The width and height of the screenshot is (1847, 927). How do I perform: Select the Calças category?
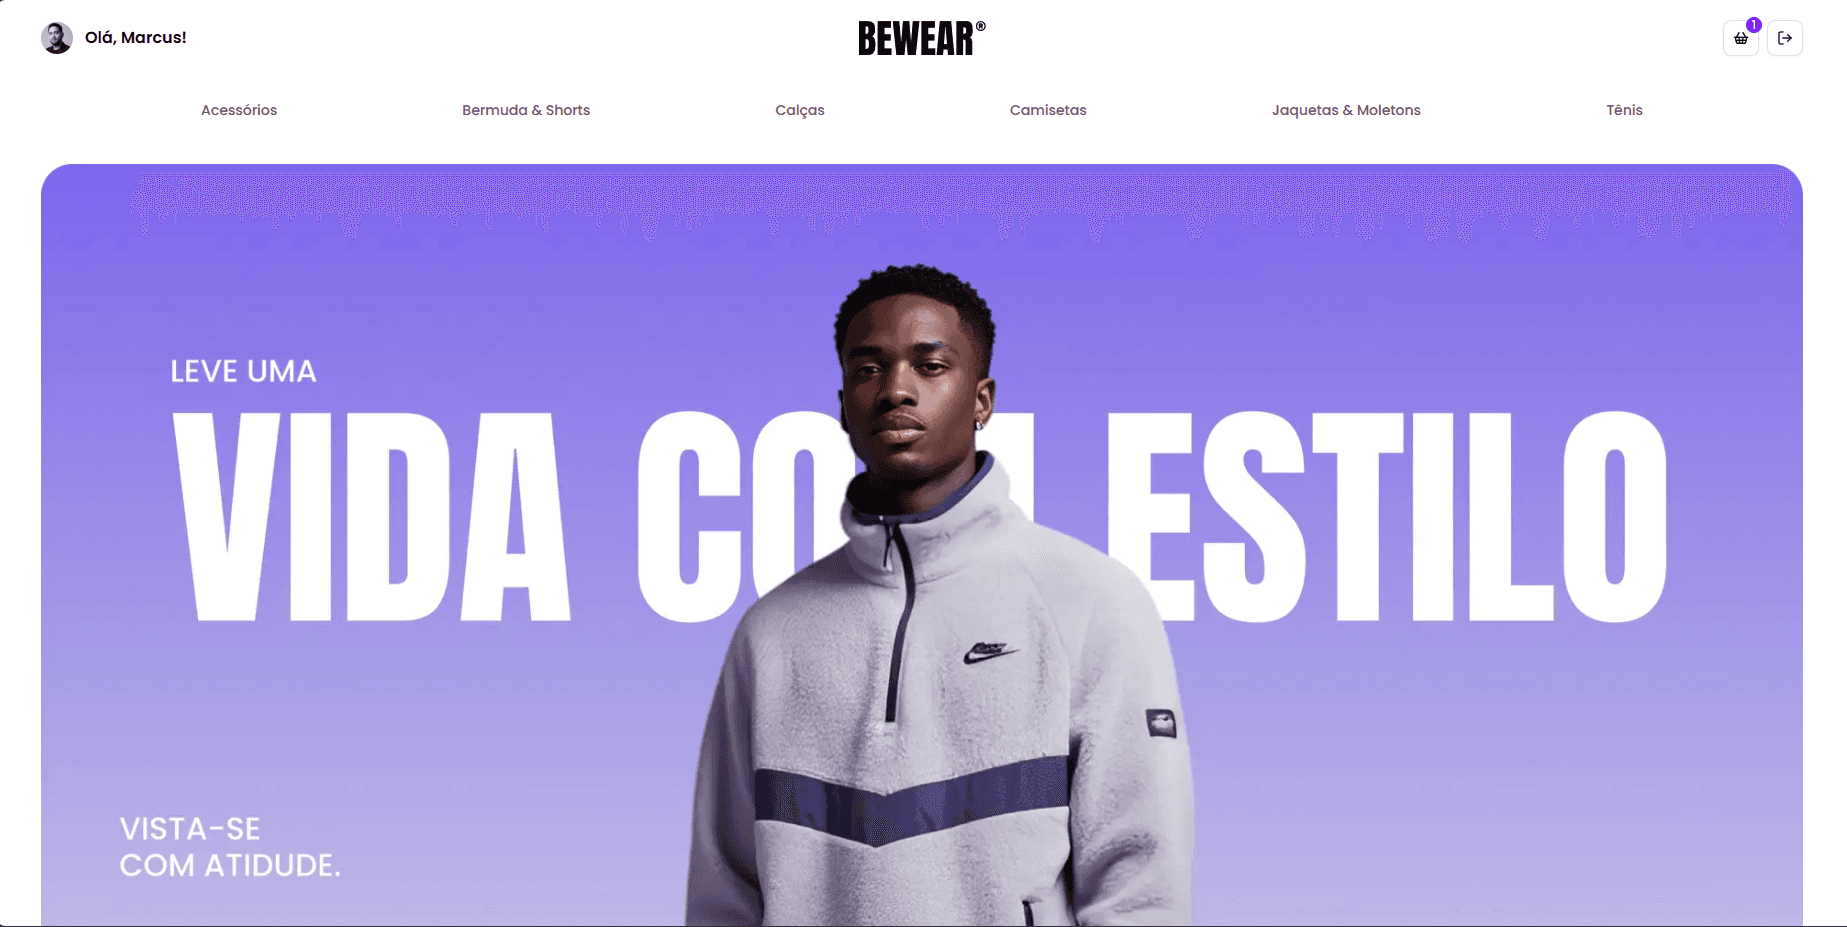[800, 110]
